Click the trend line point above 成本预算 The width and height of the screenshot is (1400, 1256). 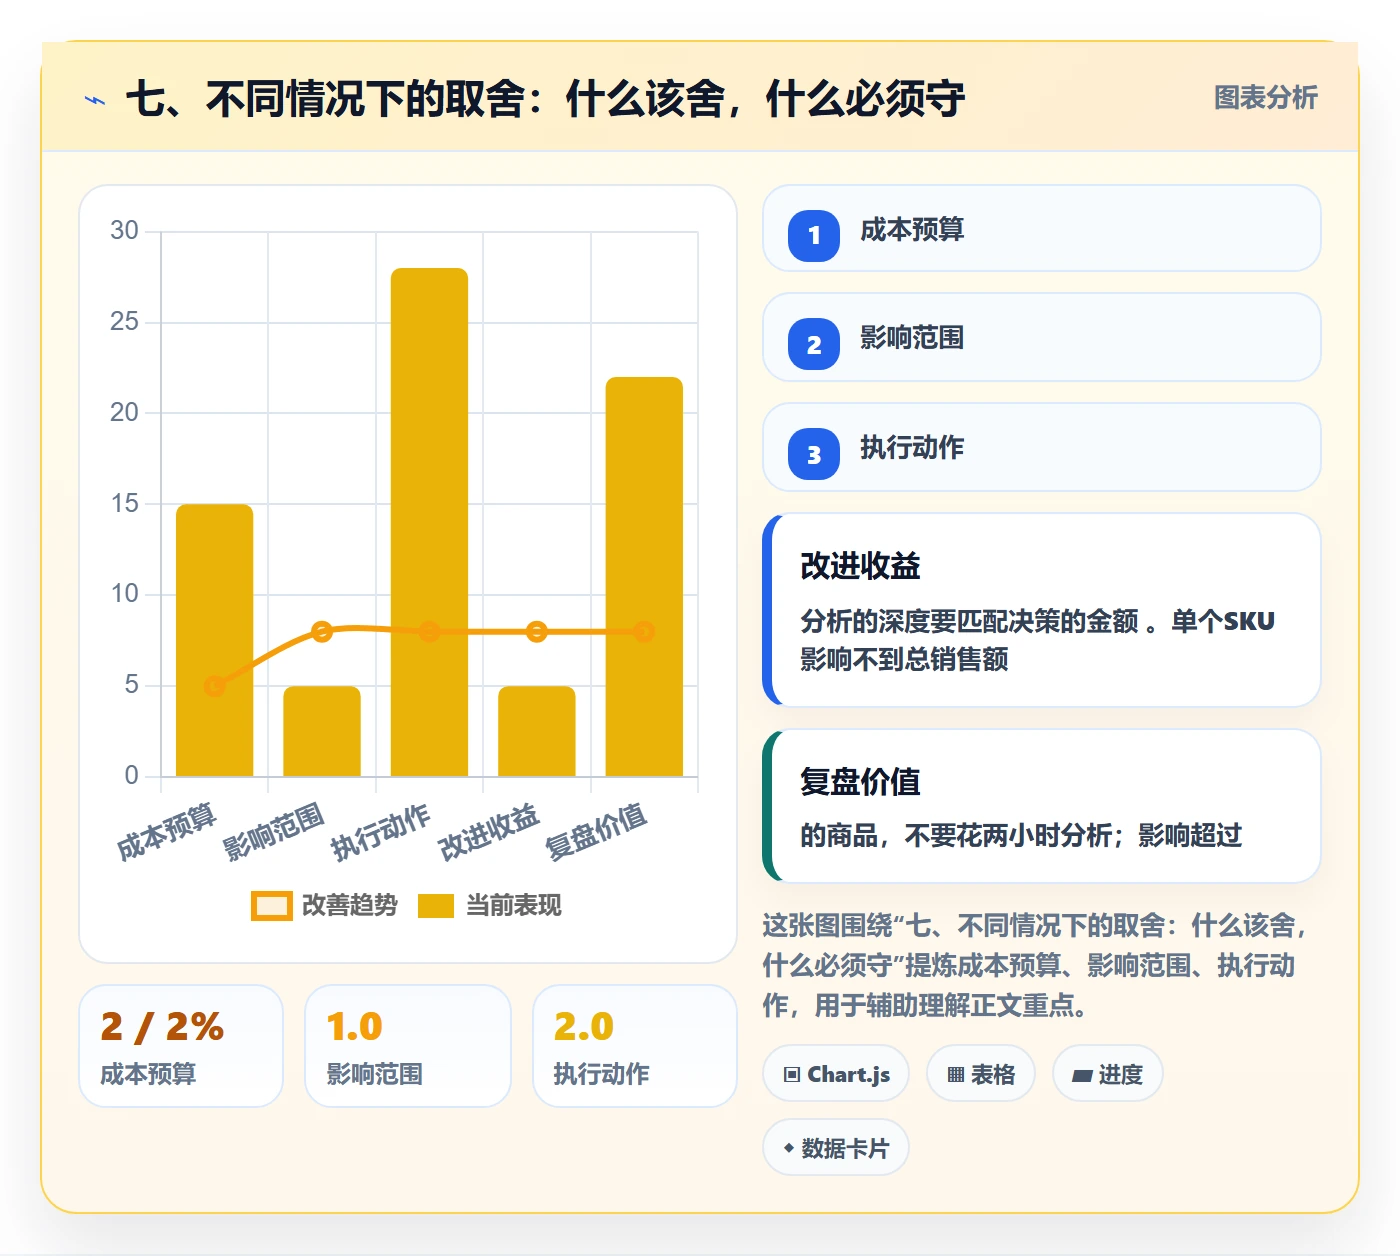click(x=214, y=686)
